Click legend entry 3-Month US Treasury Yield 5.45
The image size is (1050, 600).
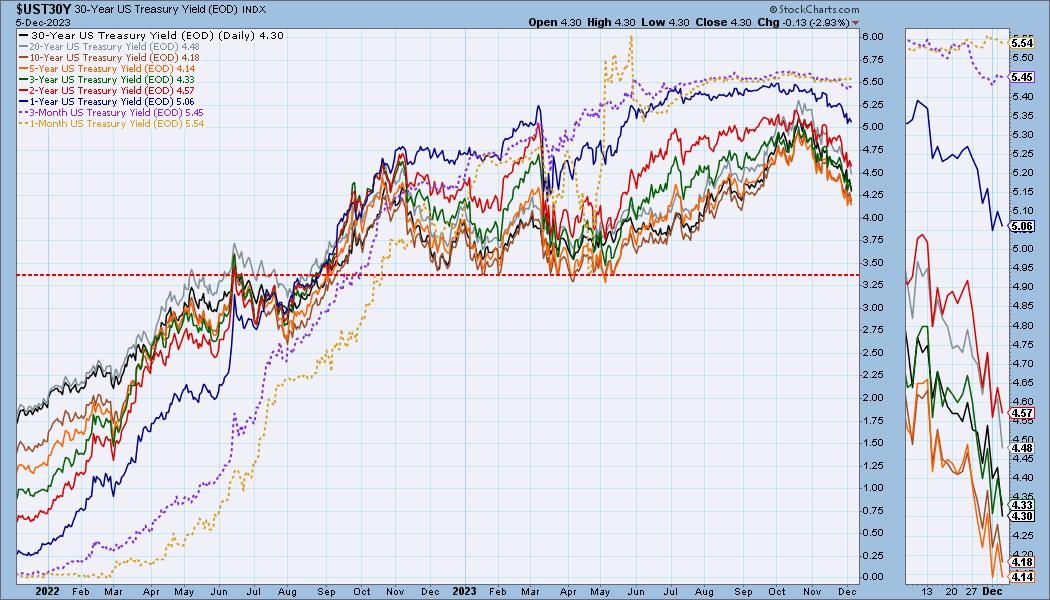[112, 112]
